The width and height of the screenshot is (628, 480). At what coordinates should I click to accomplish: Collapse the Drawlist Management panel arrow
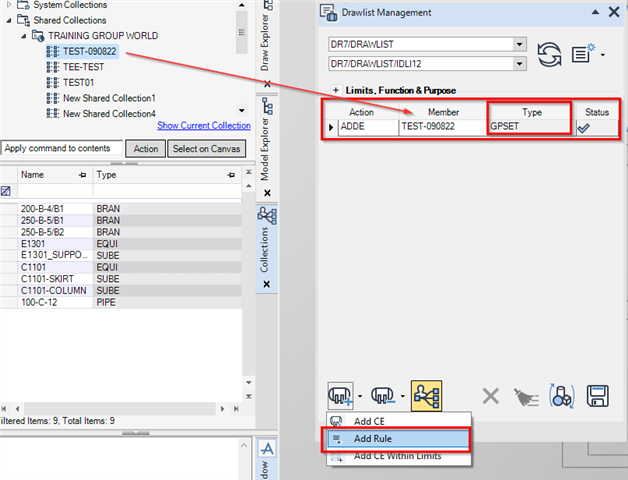595,12
